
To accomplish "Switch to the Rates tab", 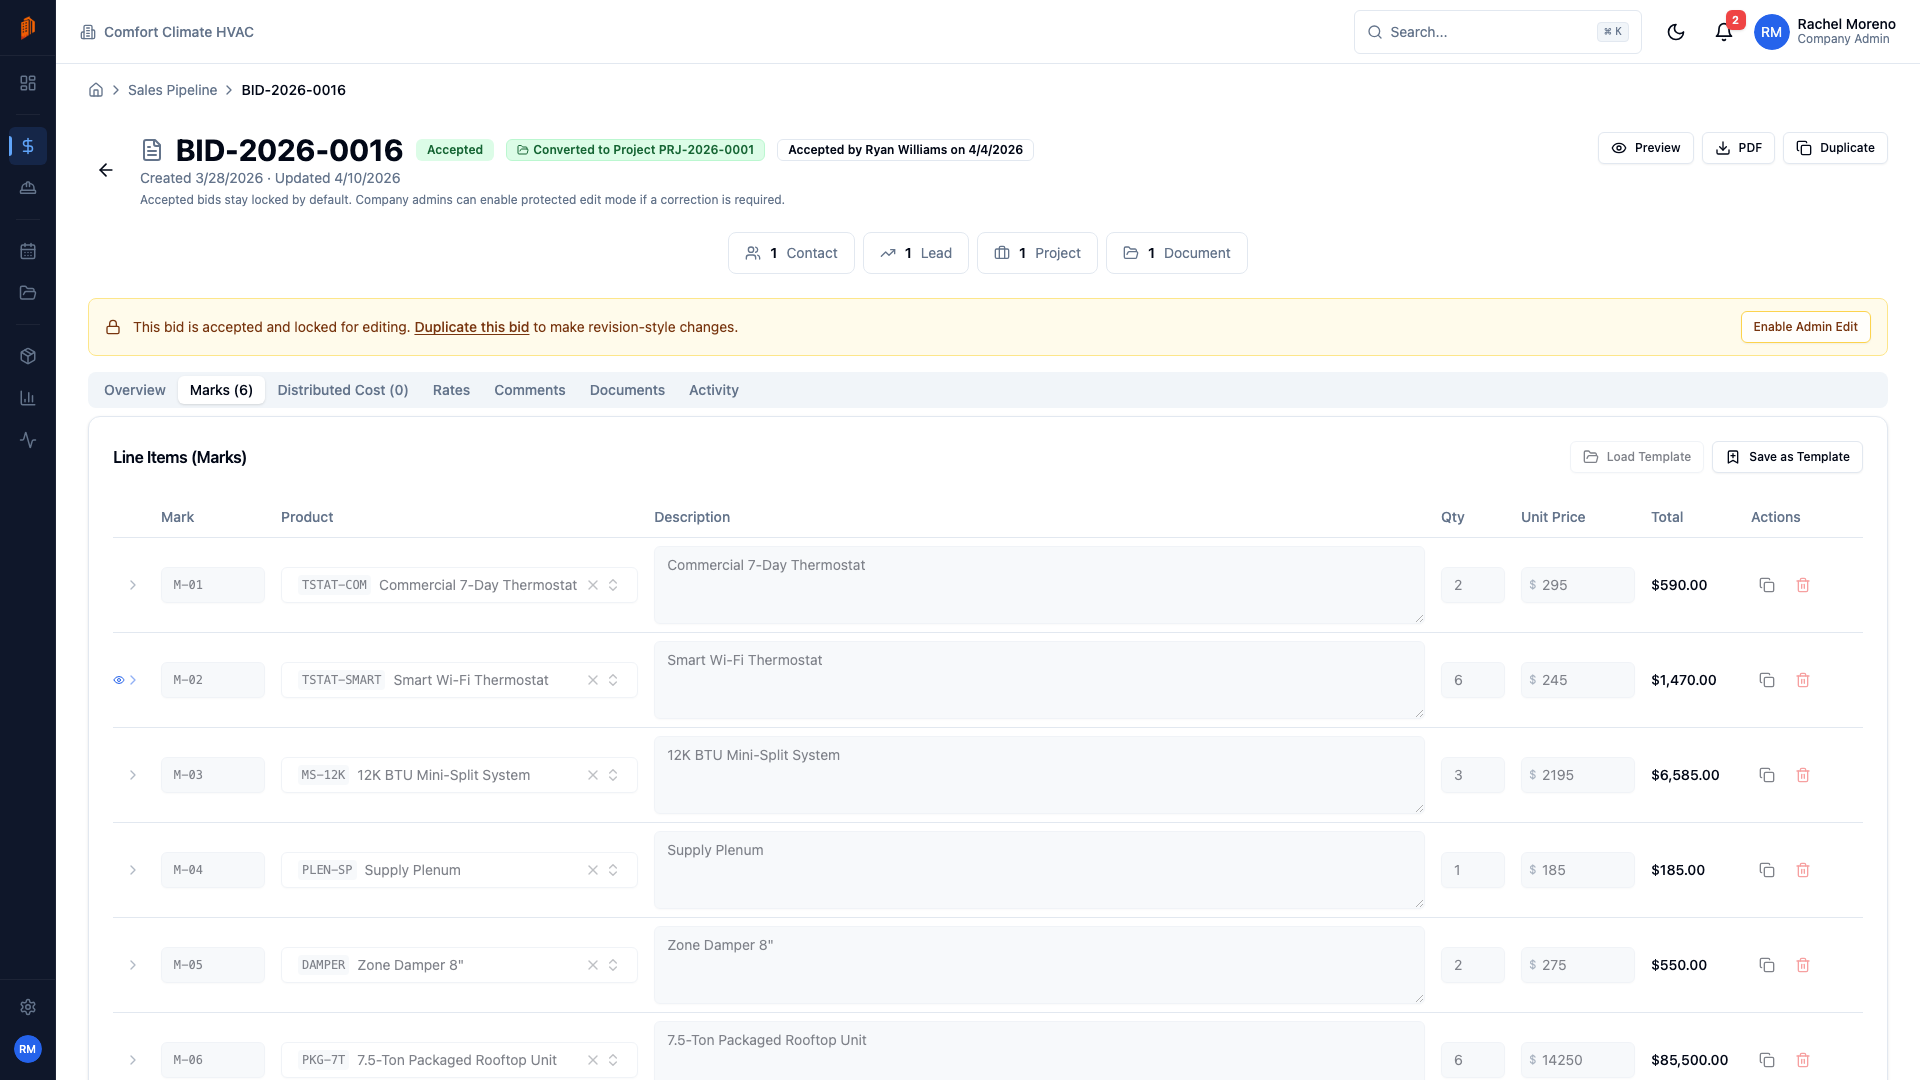I will (x=451, y=390).
